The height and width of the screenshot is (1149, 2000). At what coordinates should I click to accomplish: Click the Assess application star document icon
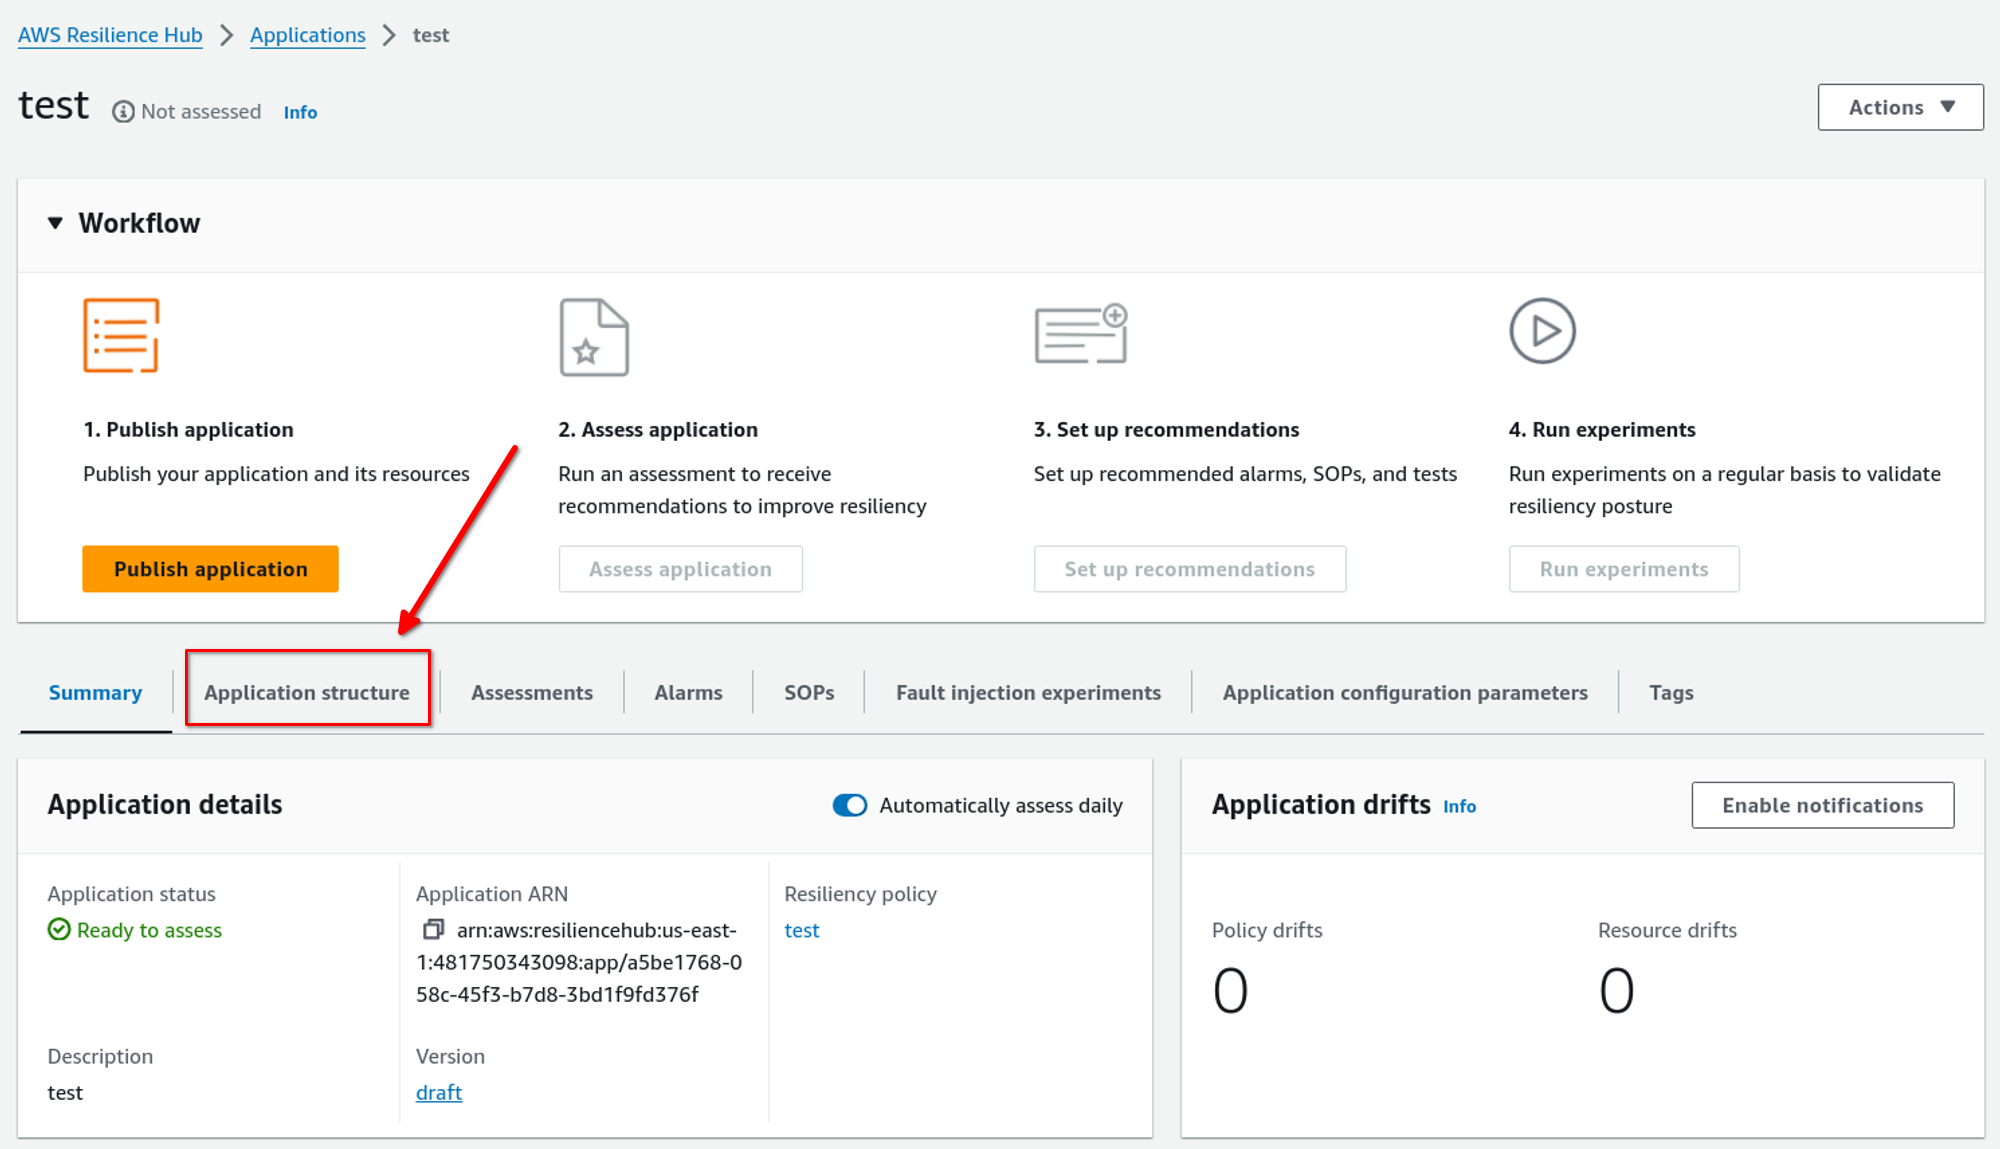click(x=594, y=337)
